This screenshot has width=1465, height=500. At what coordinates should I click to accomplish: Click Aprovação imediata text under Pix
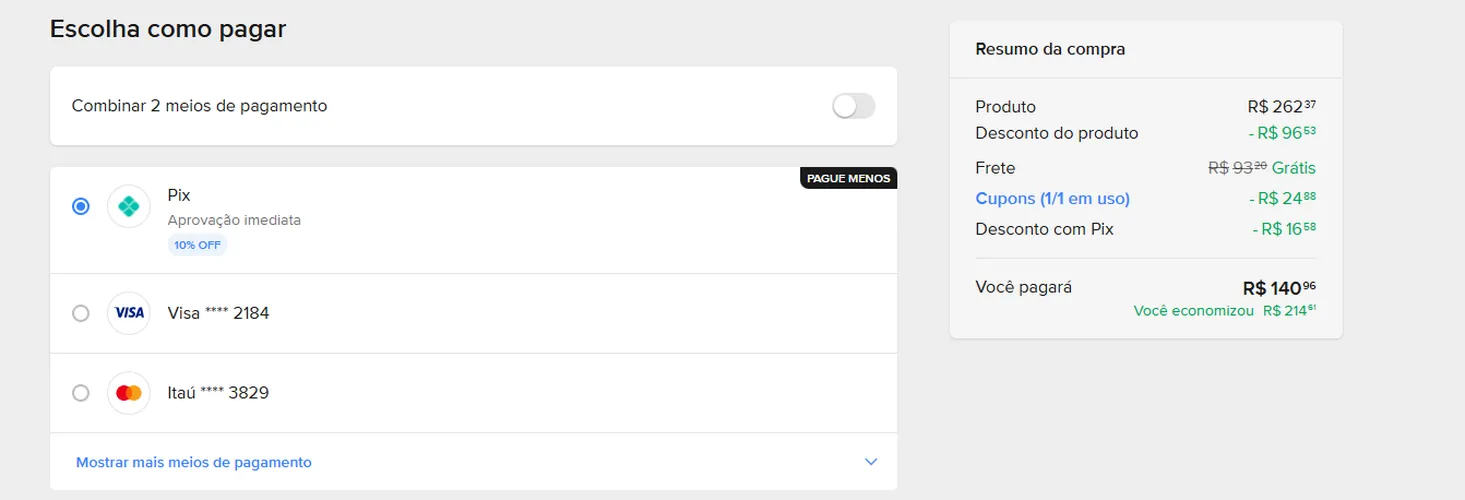click(x=234, y=220)
